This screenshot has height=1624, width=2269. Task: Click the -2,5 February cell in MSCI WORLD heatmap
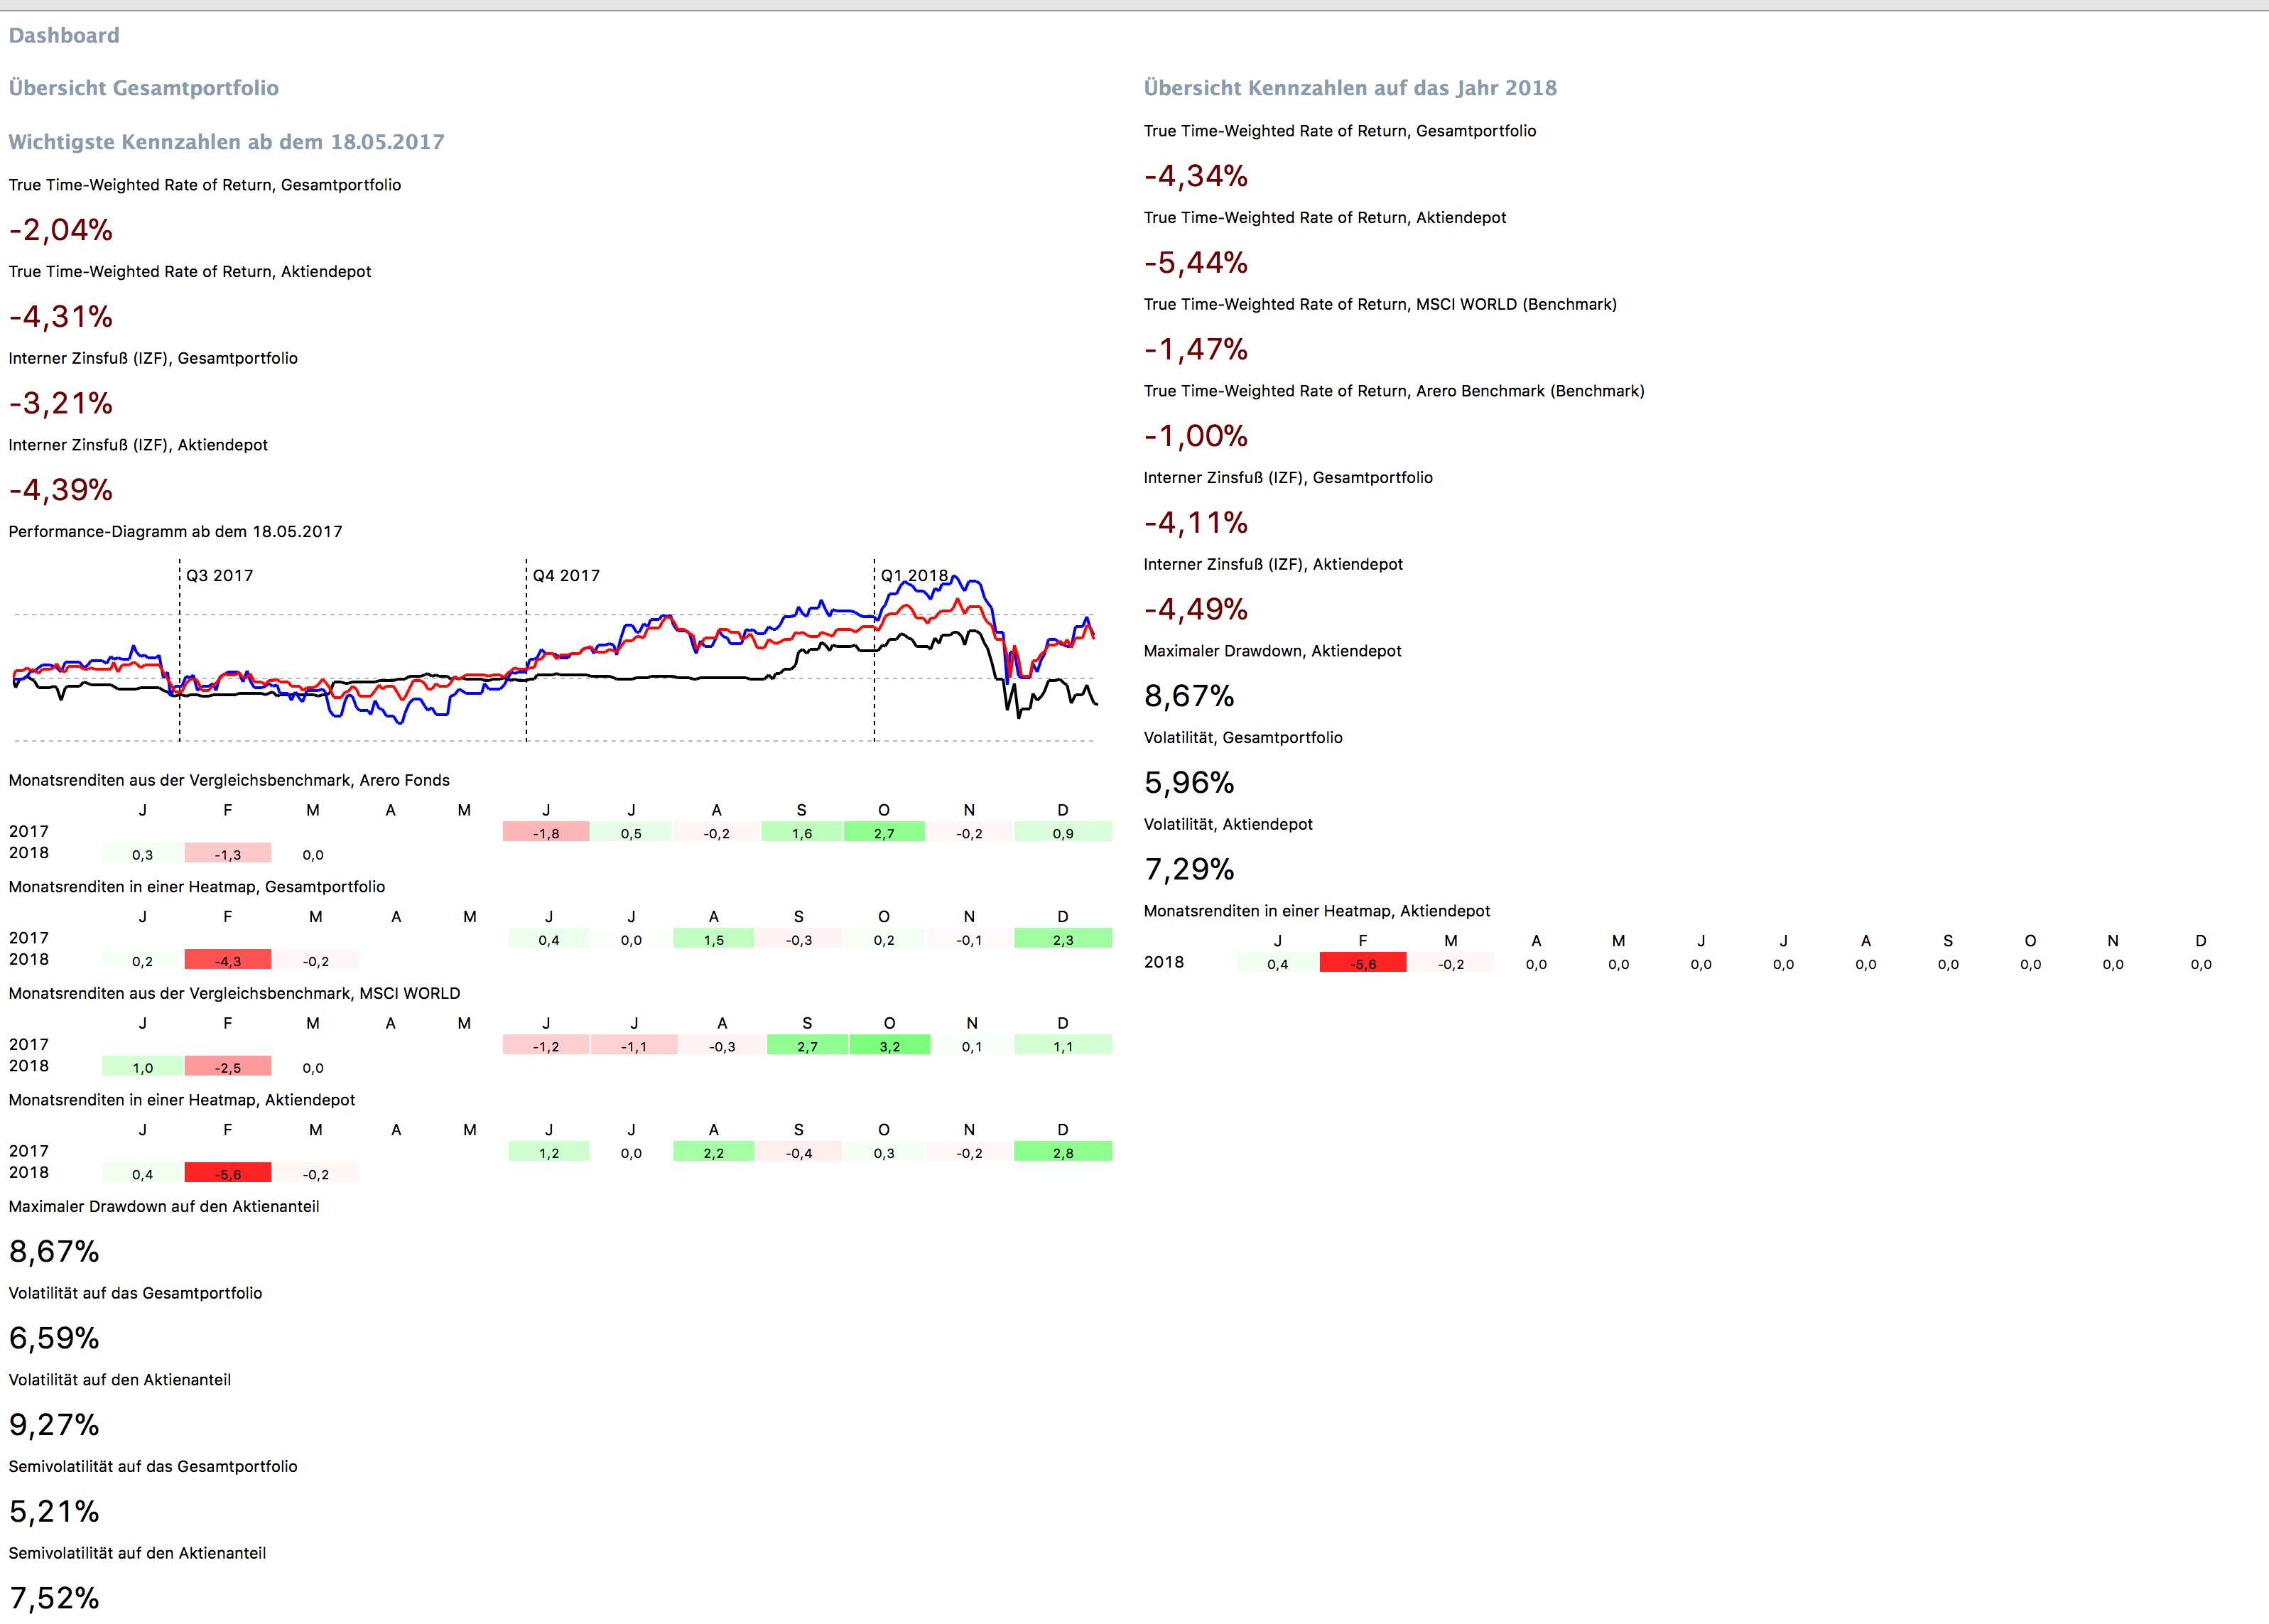tap(227, 1068)
